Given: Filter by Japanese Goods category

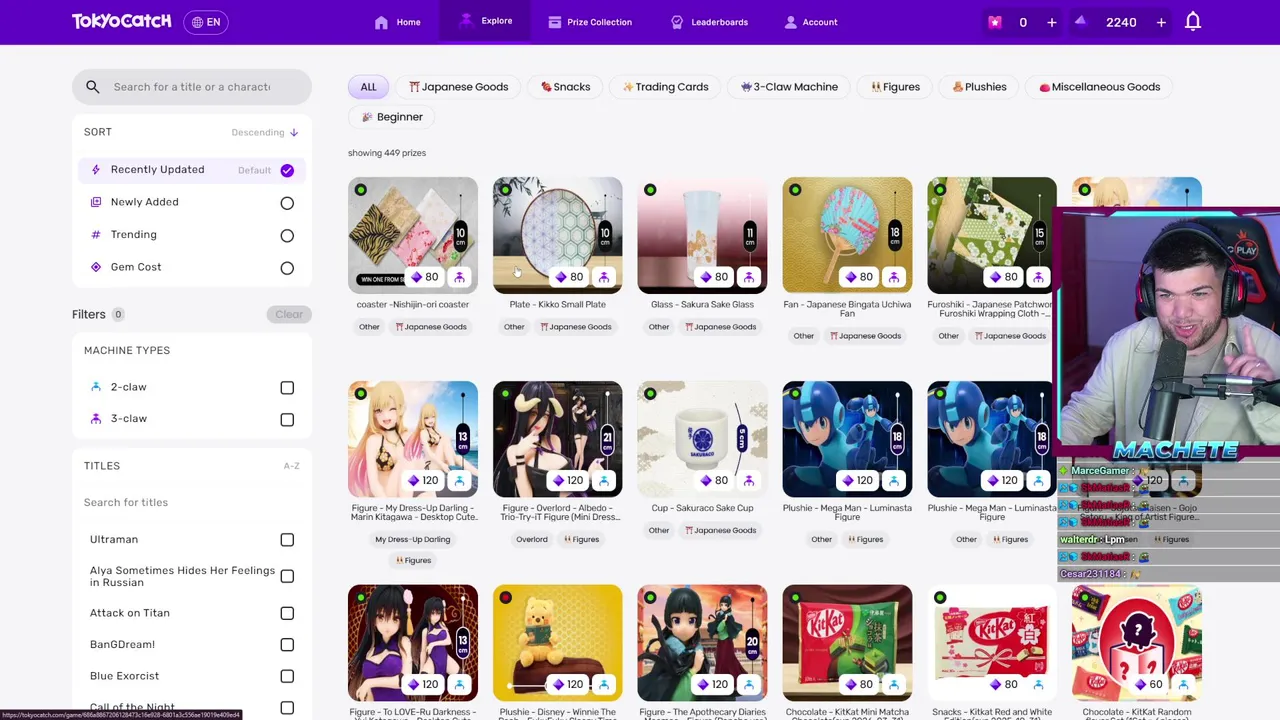Looking at the screenshot, I should tap(458, 87).
